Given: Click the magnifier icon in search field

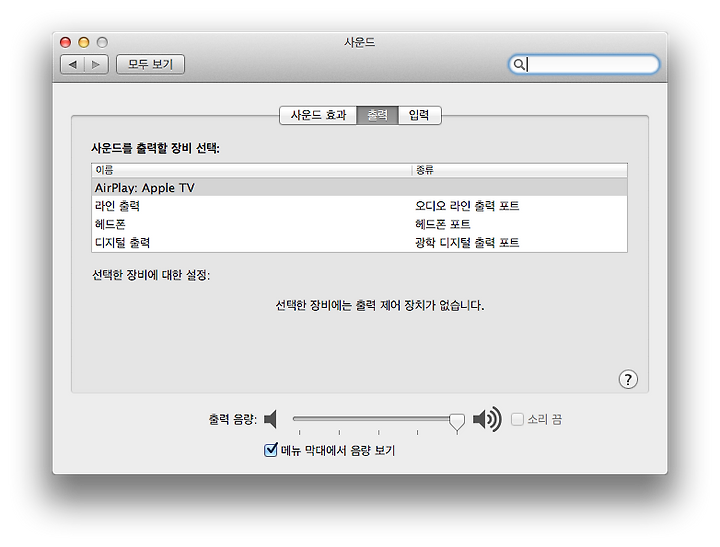Looking at the screenshot, I should 518,64.
